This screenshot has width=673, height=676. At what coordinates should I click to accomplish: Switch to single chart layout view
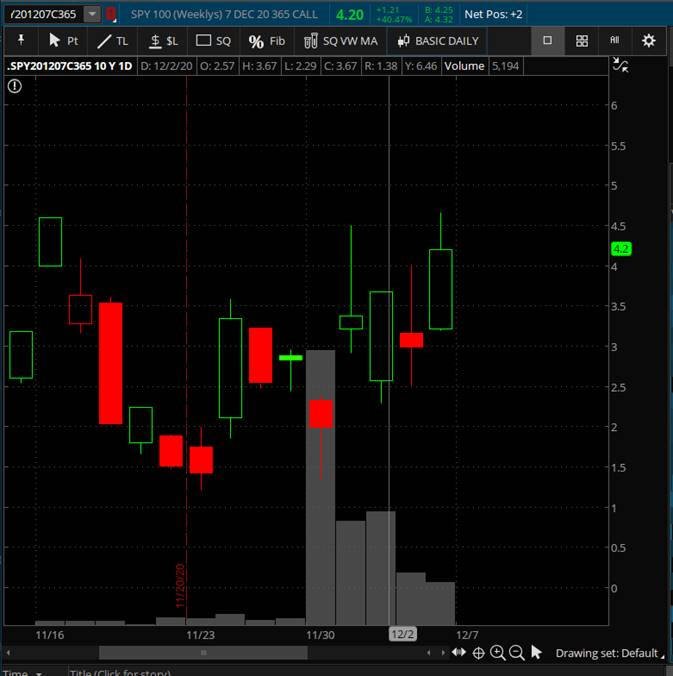click(x=547, y=41)
